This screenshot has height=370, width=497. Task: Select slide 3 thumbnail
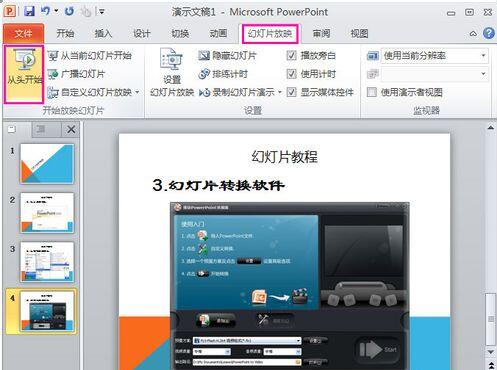coord(47,262)
